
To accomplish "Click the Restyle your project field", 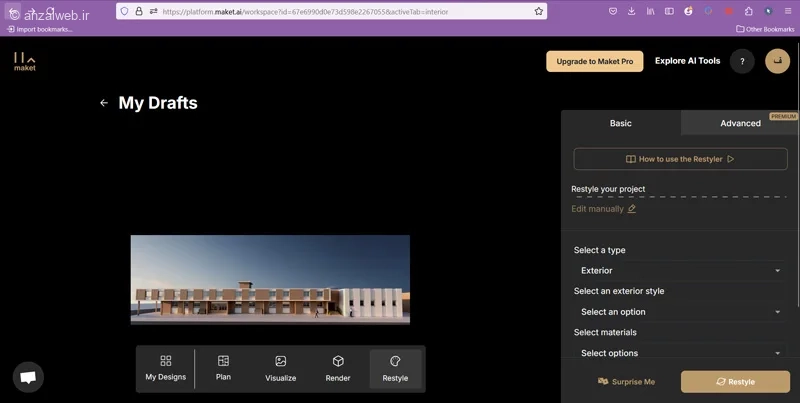I will [679, 189].
